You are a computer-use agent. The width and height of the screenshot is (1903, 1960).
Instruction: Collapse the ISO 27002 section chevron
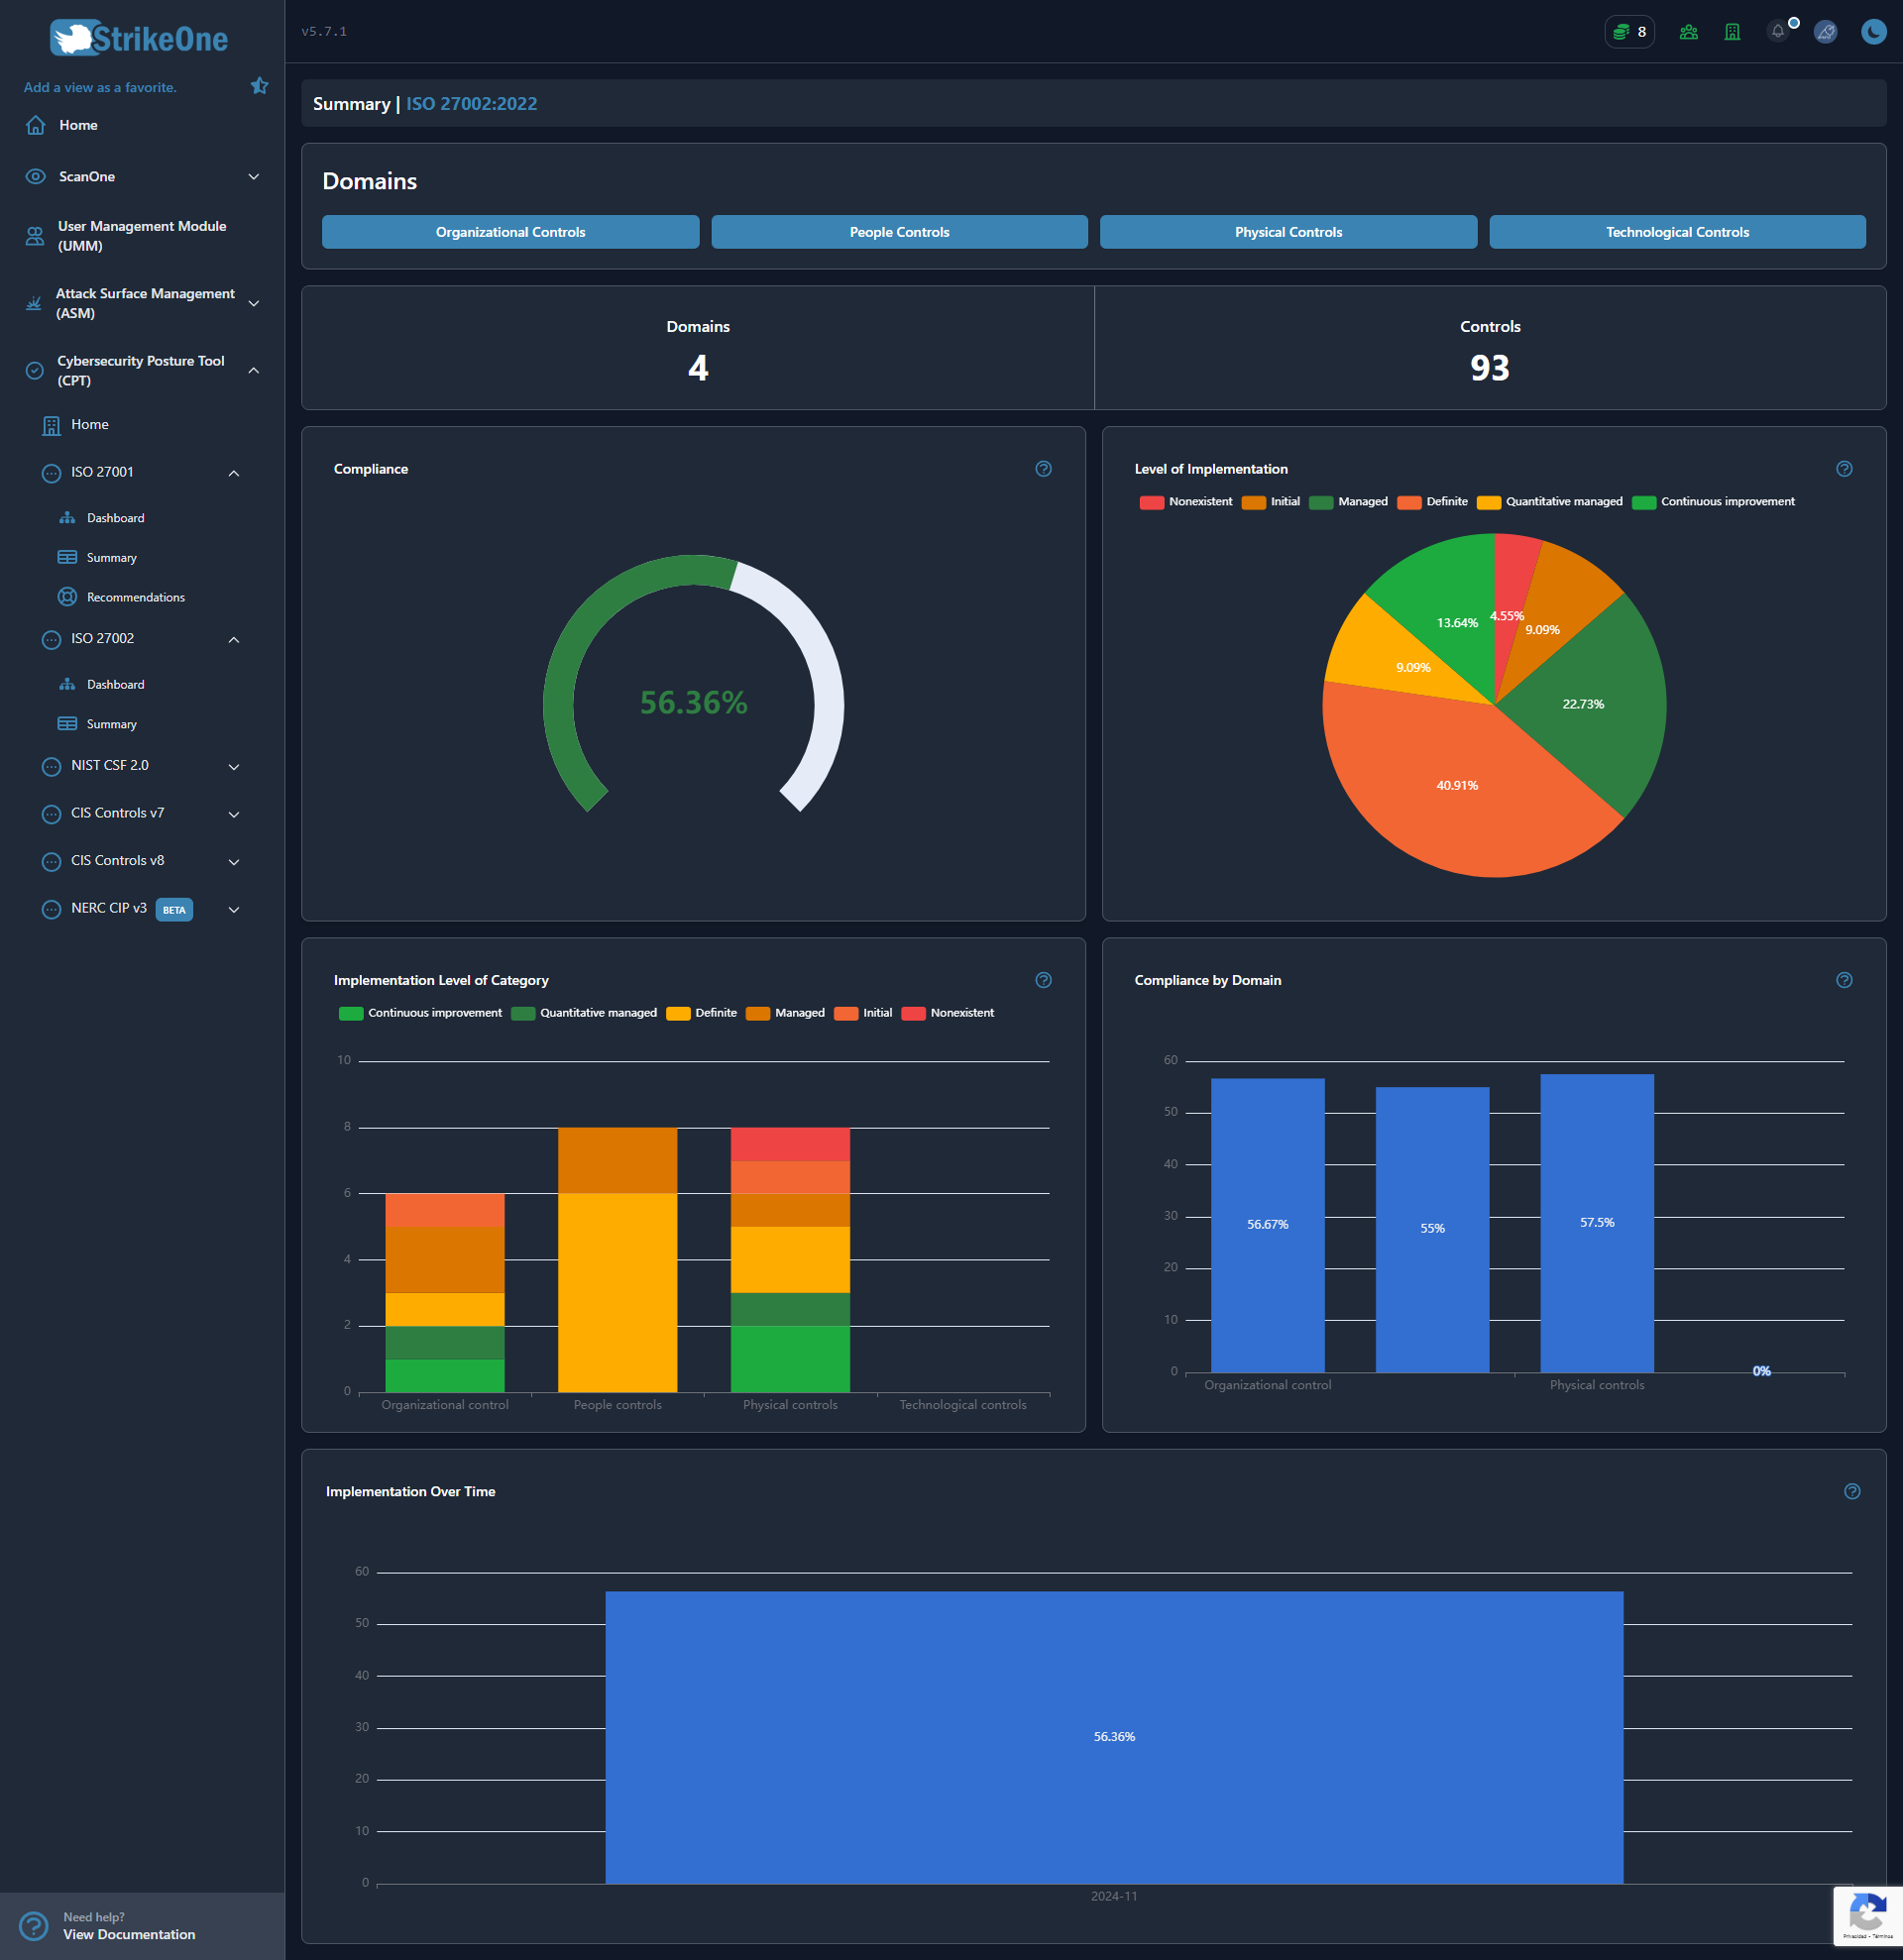(234, 639)
